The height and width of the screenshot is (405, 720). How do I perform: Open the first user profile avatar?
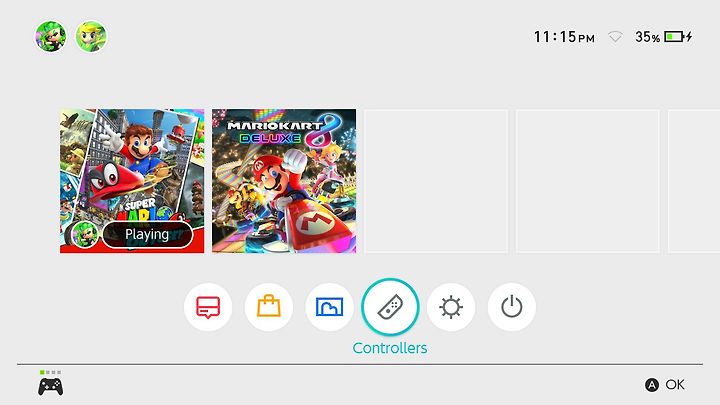[x=51, y=36]
